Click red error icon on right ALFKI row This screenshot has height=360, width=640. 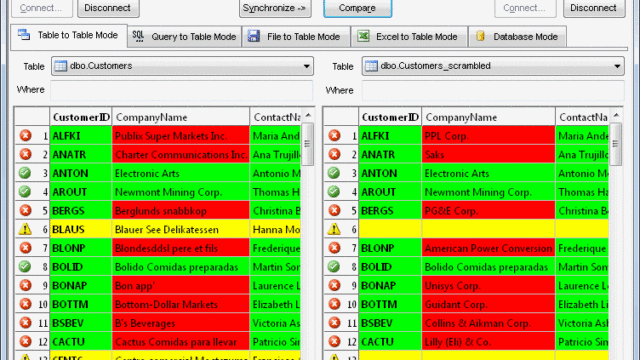pyautogui.click(x=334, y=136)
